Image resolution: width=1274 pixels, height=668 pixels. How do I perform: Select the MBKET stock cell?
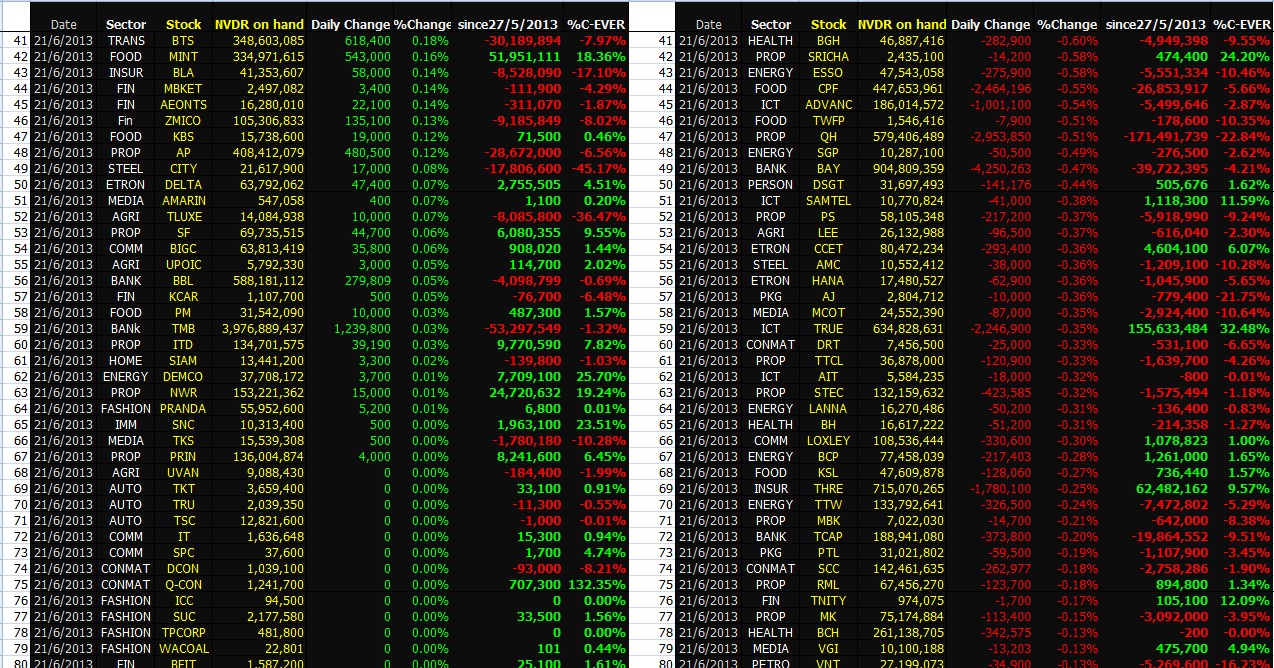coord(183,89)
